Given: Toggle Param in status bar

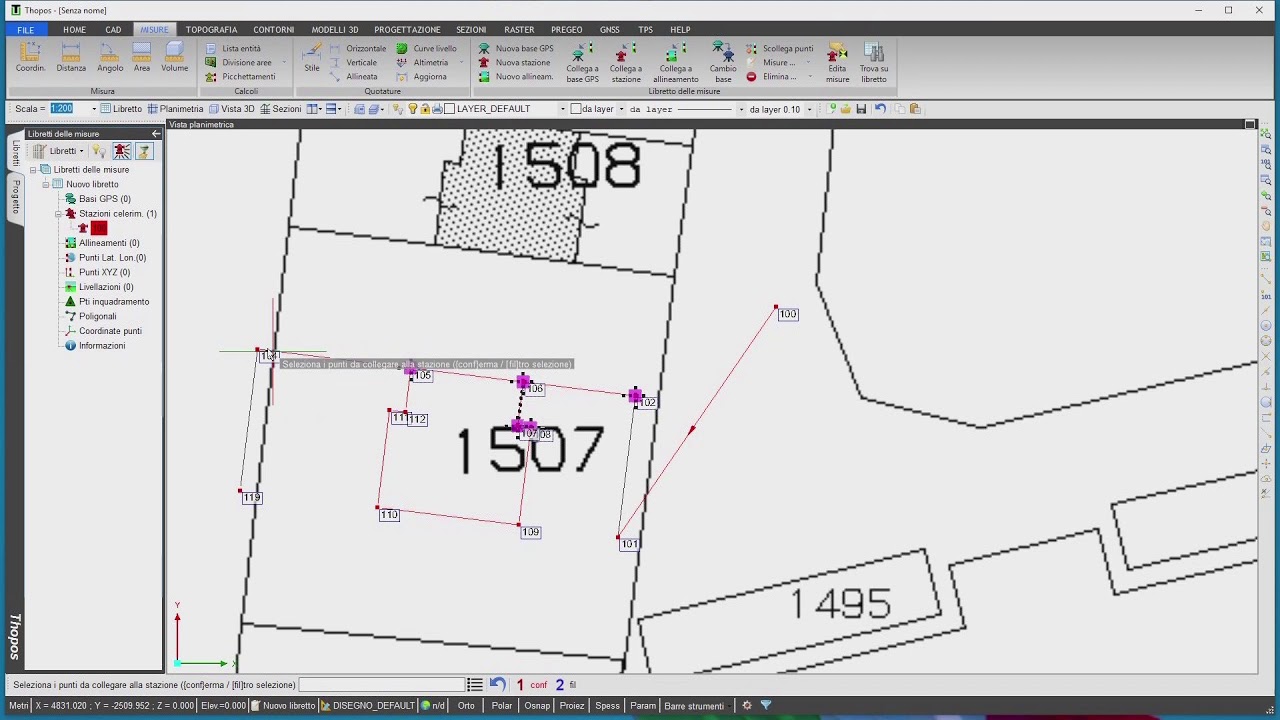Looking at the screenshot, I should click(643, 705).
